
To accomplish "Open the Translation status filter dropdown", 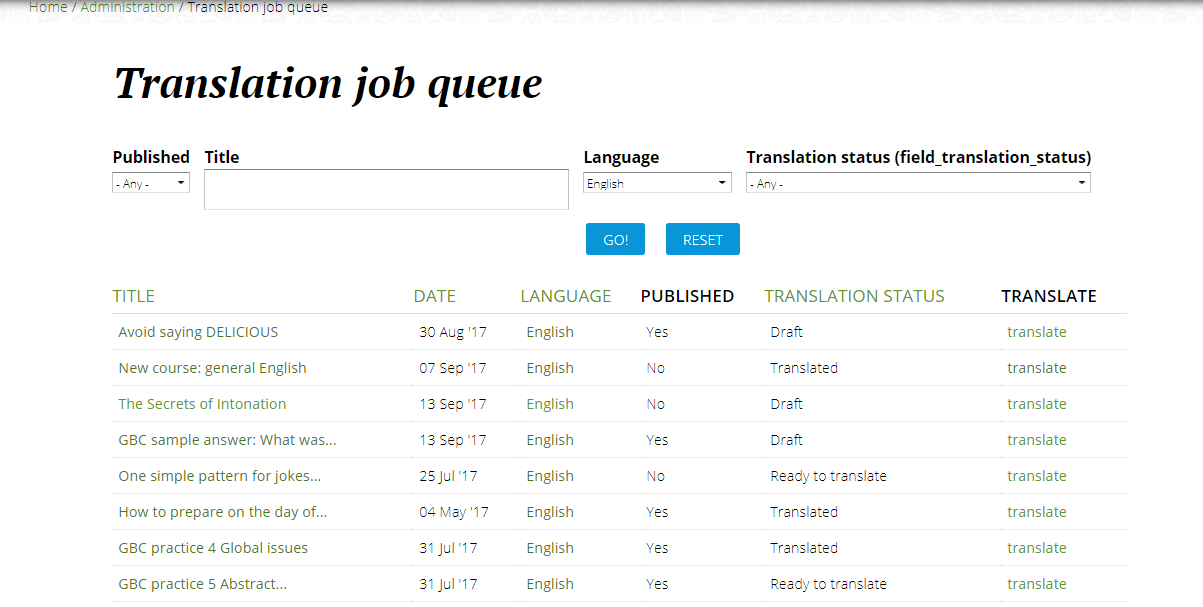I will point(917,184).
